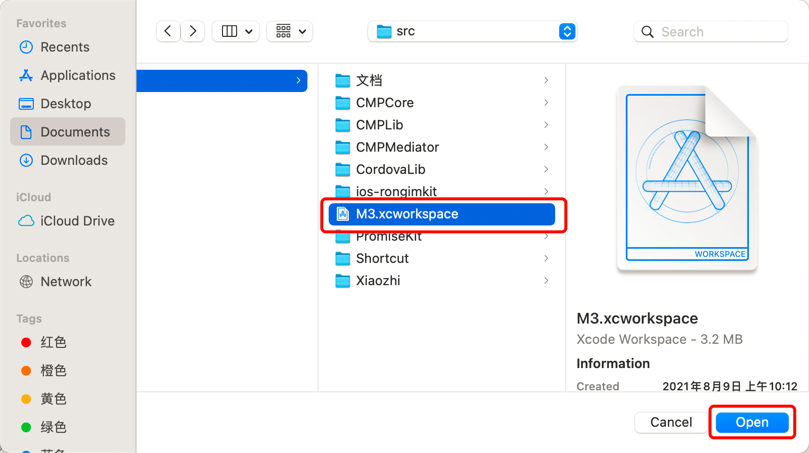Go back with the left chevron button
The image size is (809, 453).
pos(168,31)
